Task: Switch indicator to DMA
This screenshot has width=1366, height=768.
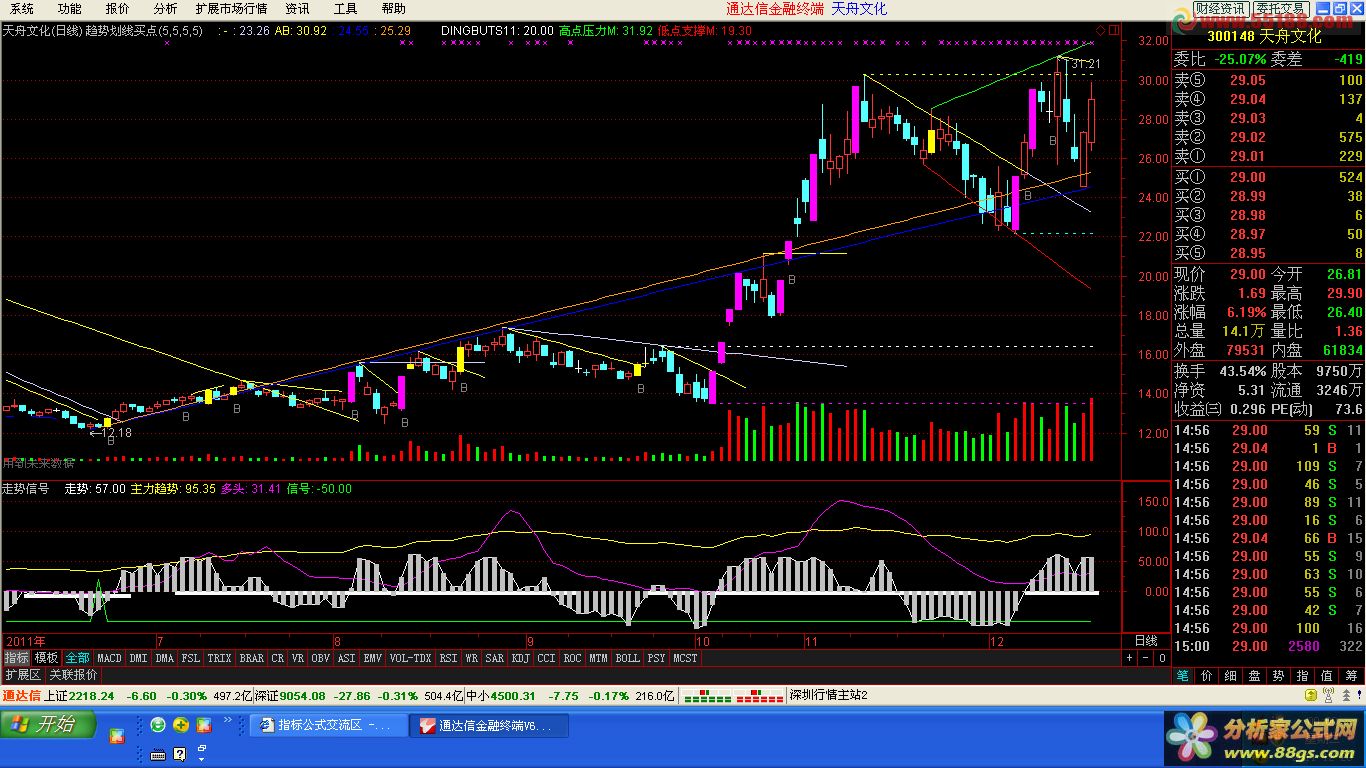Action: [164, 658]
